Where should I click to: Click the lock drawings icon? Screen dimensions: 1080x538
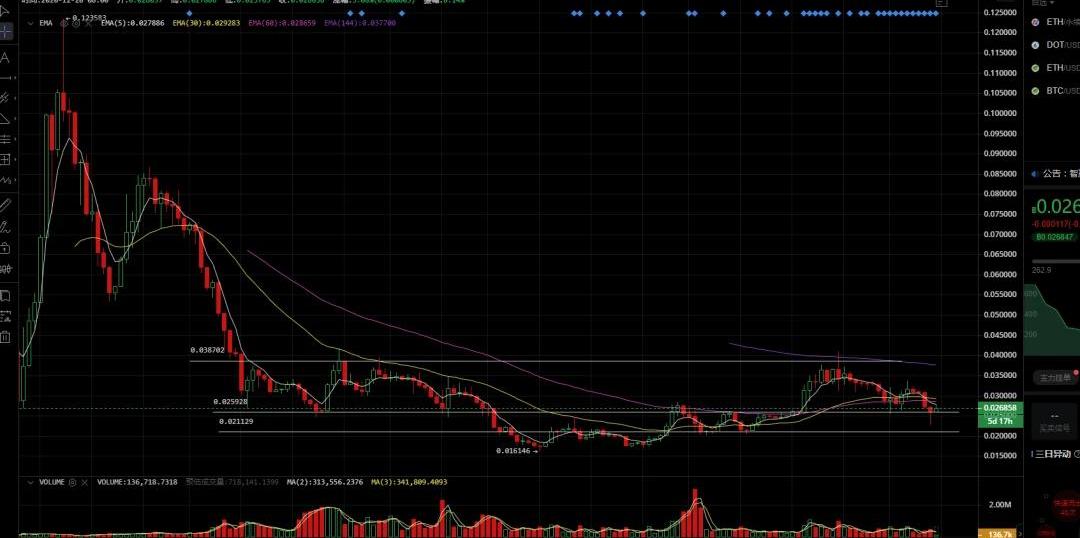[x=6, y=248]
